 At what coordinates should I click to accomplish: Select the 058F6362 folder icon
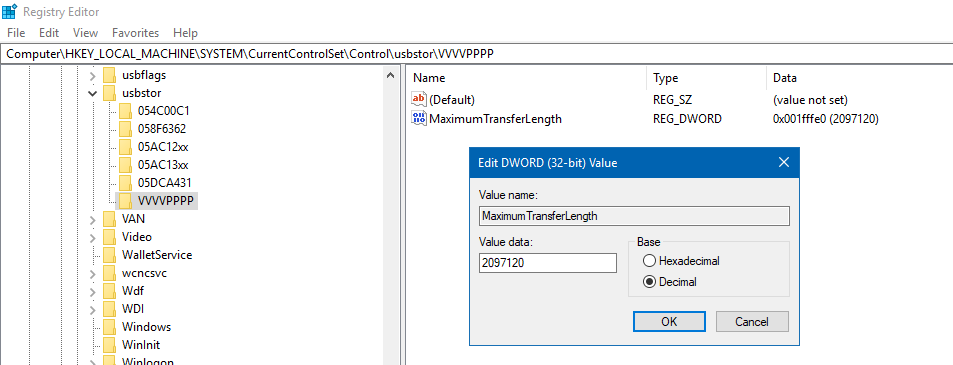pos(125,129)
